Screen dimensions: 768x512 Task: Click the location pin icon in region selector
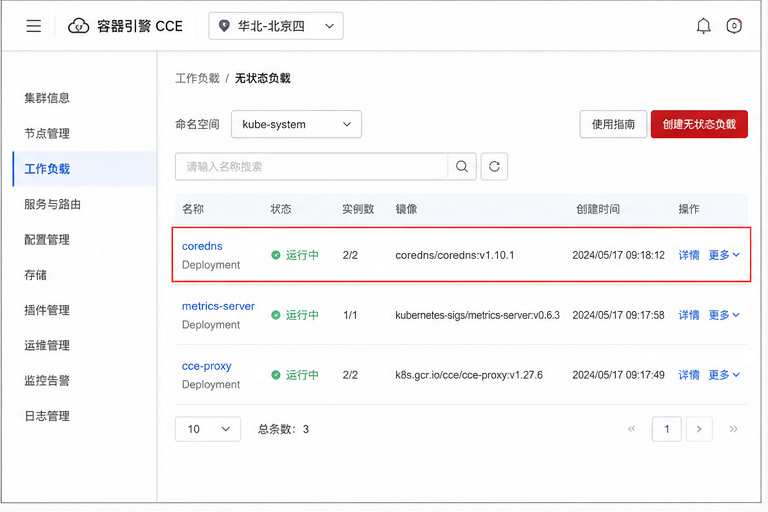click(x=224, y=26)
